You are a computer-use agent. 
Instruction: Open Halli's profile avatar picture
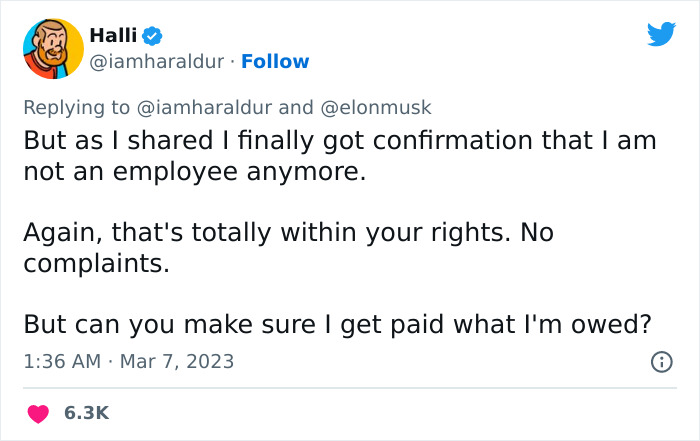point(51,48)
